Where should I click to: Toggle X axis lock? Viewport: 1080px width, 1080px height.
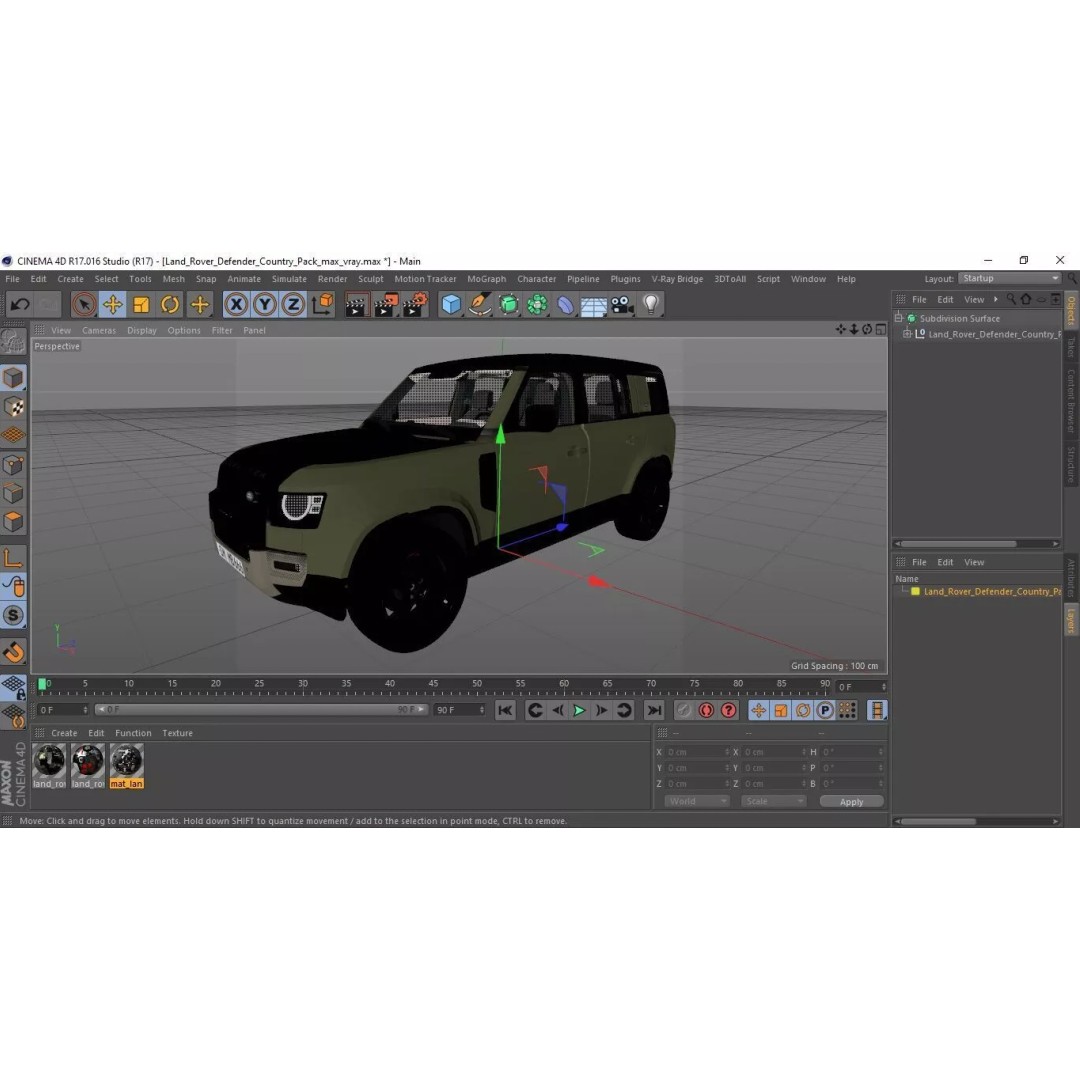pos(236,304)
